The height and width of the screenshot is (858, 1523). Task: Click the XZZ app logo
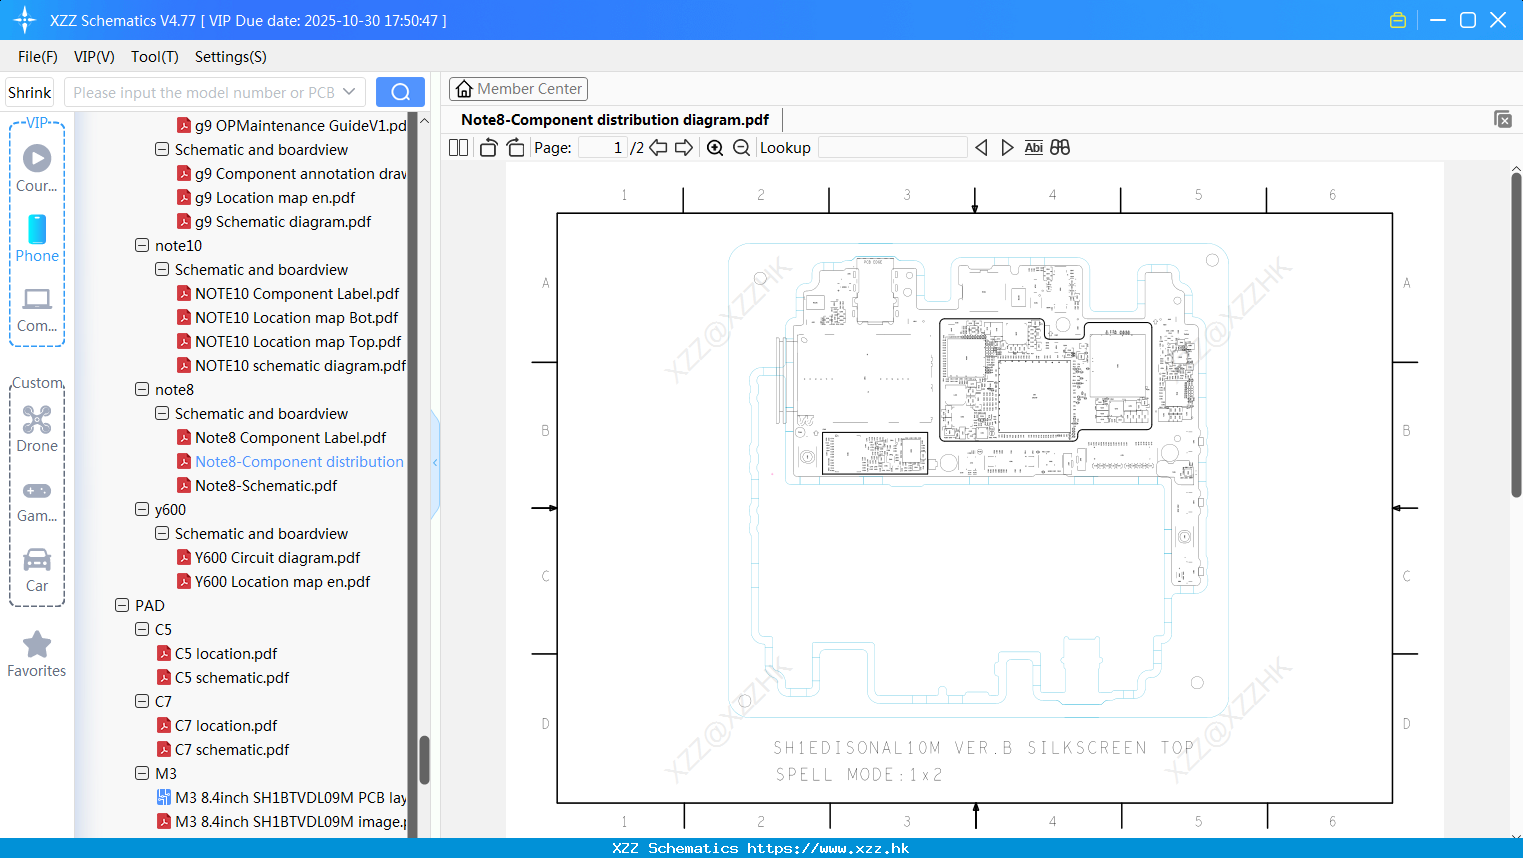pyautogui.click(x=25, y=20)
